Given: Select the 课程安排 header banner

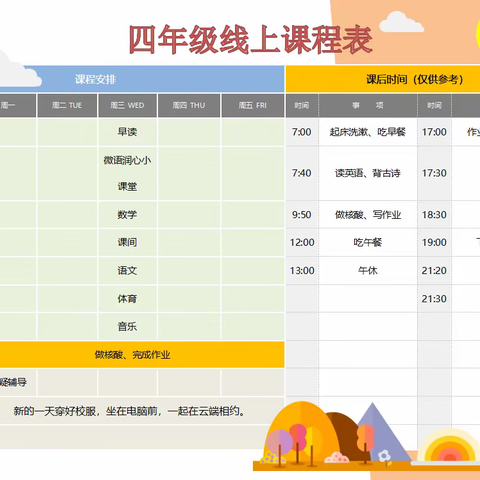Looking at the screenshot, I should 142,79.
